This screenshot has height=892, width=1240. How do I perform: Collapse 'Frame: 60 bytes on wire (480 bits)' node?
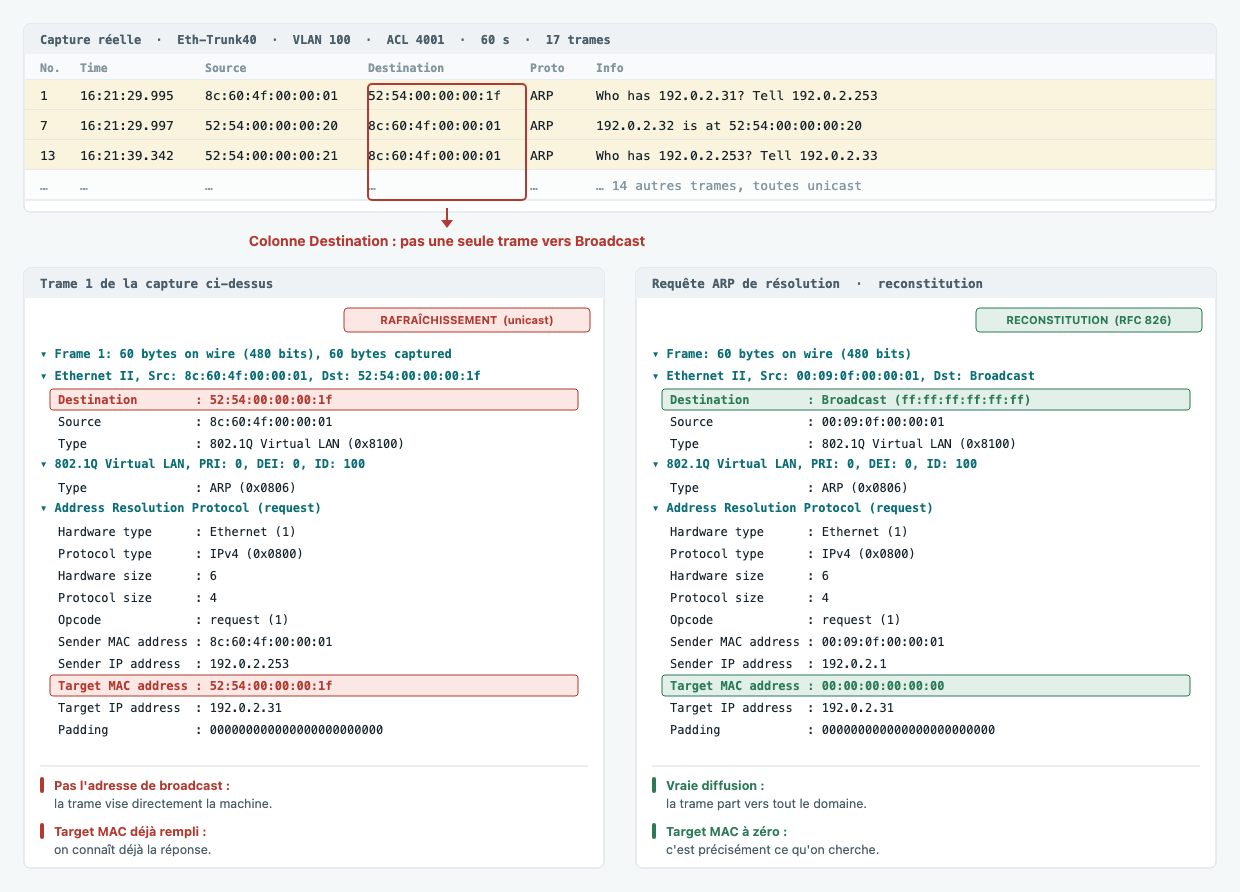pyautogui.click(x=656, y=354)
